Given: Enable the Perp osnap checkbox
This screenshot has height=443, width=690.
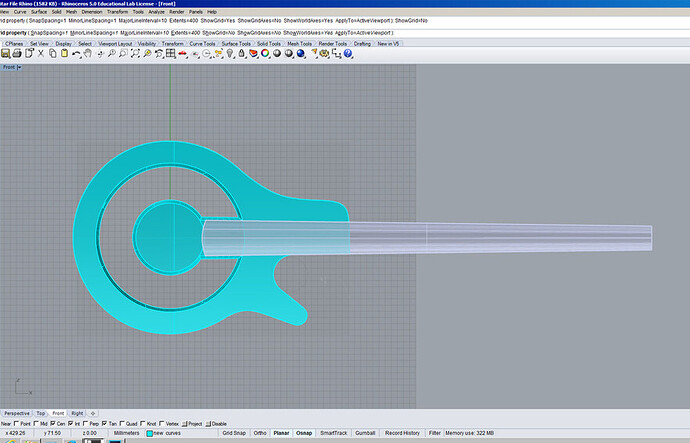Looking at the screenshot, I should tap(85, 424).
